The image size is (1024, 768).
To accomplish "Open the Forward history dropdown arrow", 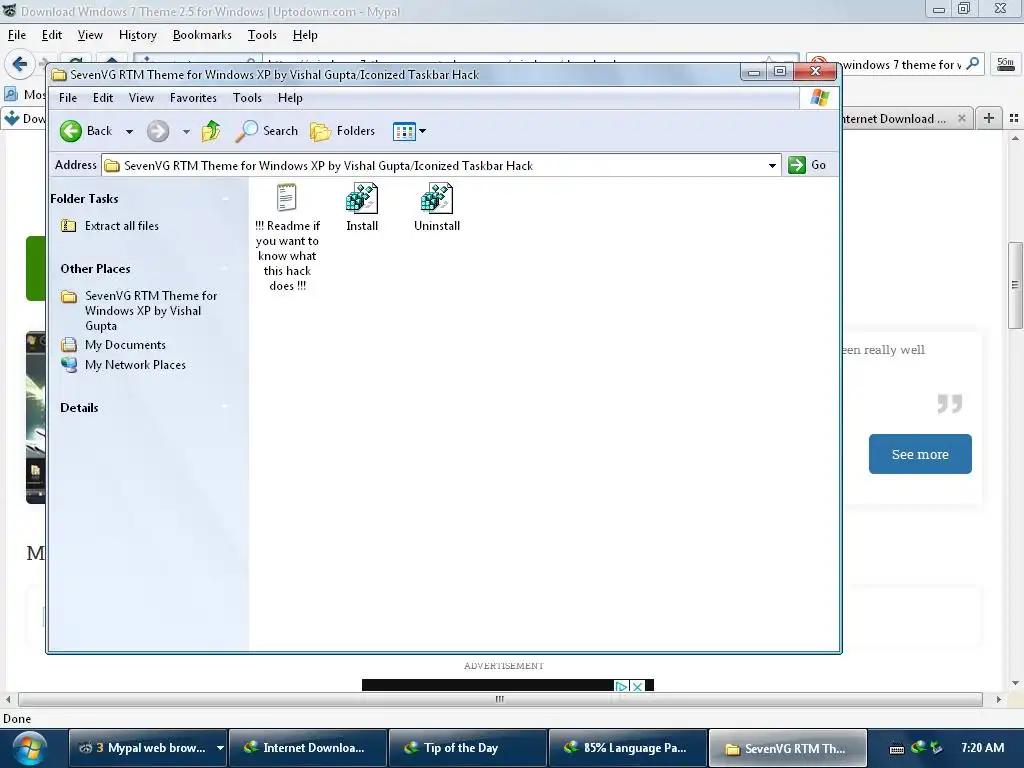I will tap(186, 132).
